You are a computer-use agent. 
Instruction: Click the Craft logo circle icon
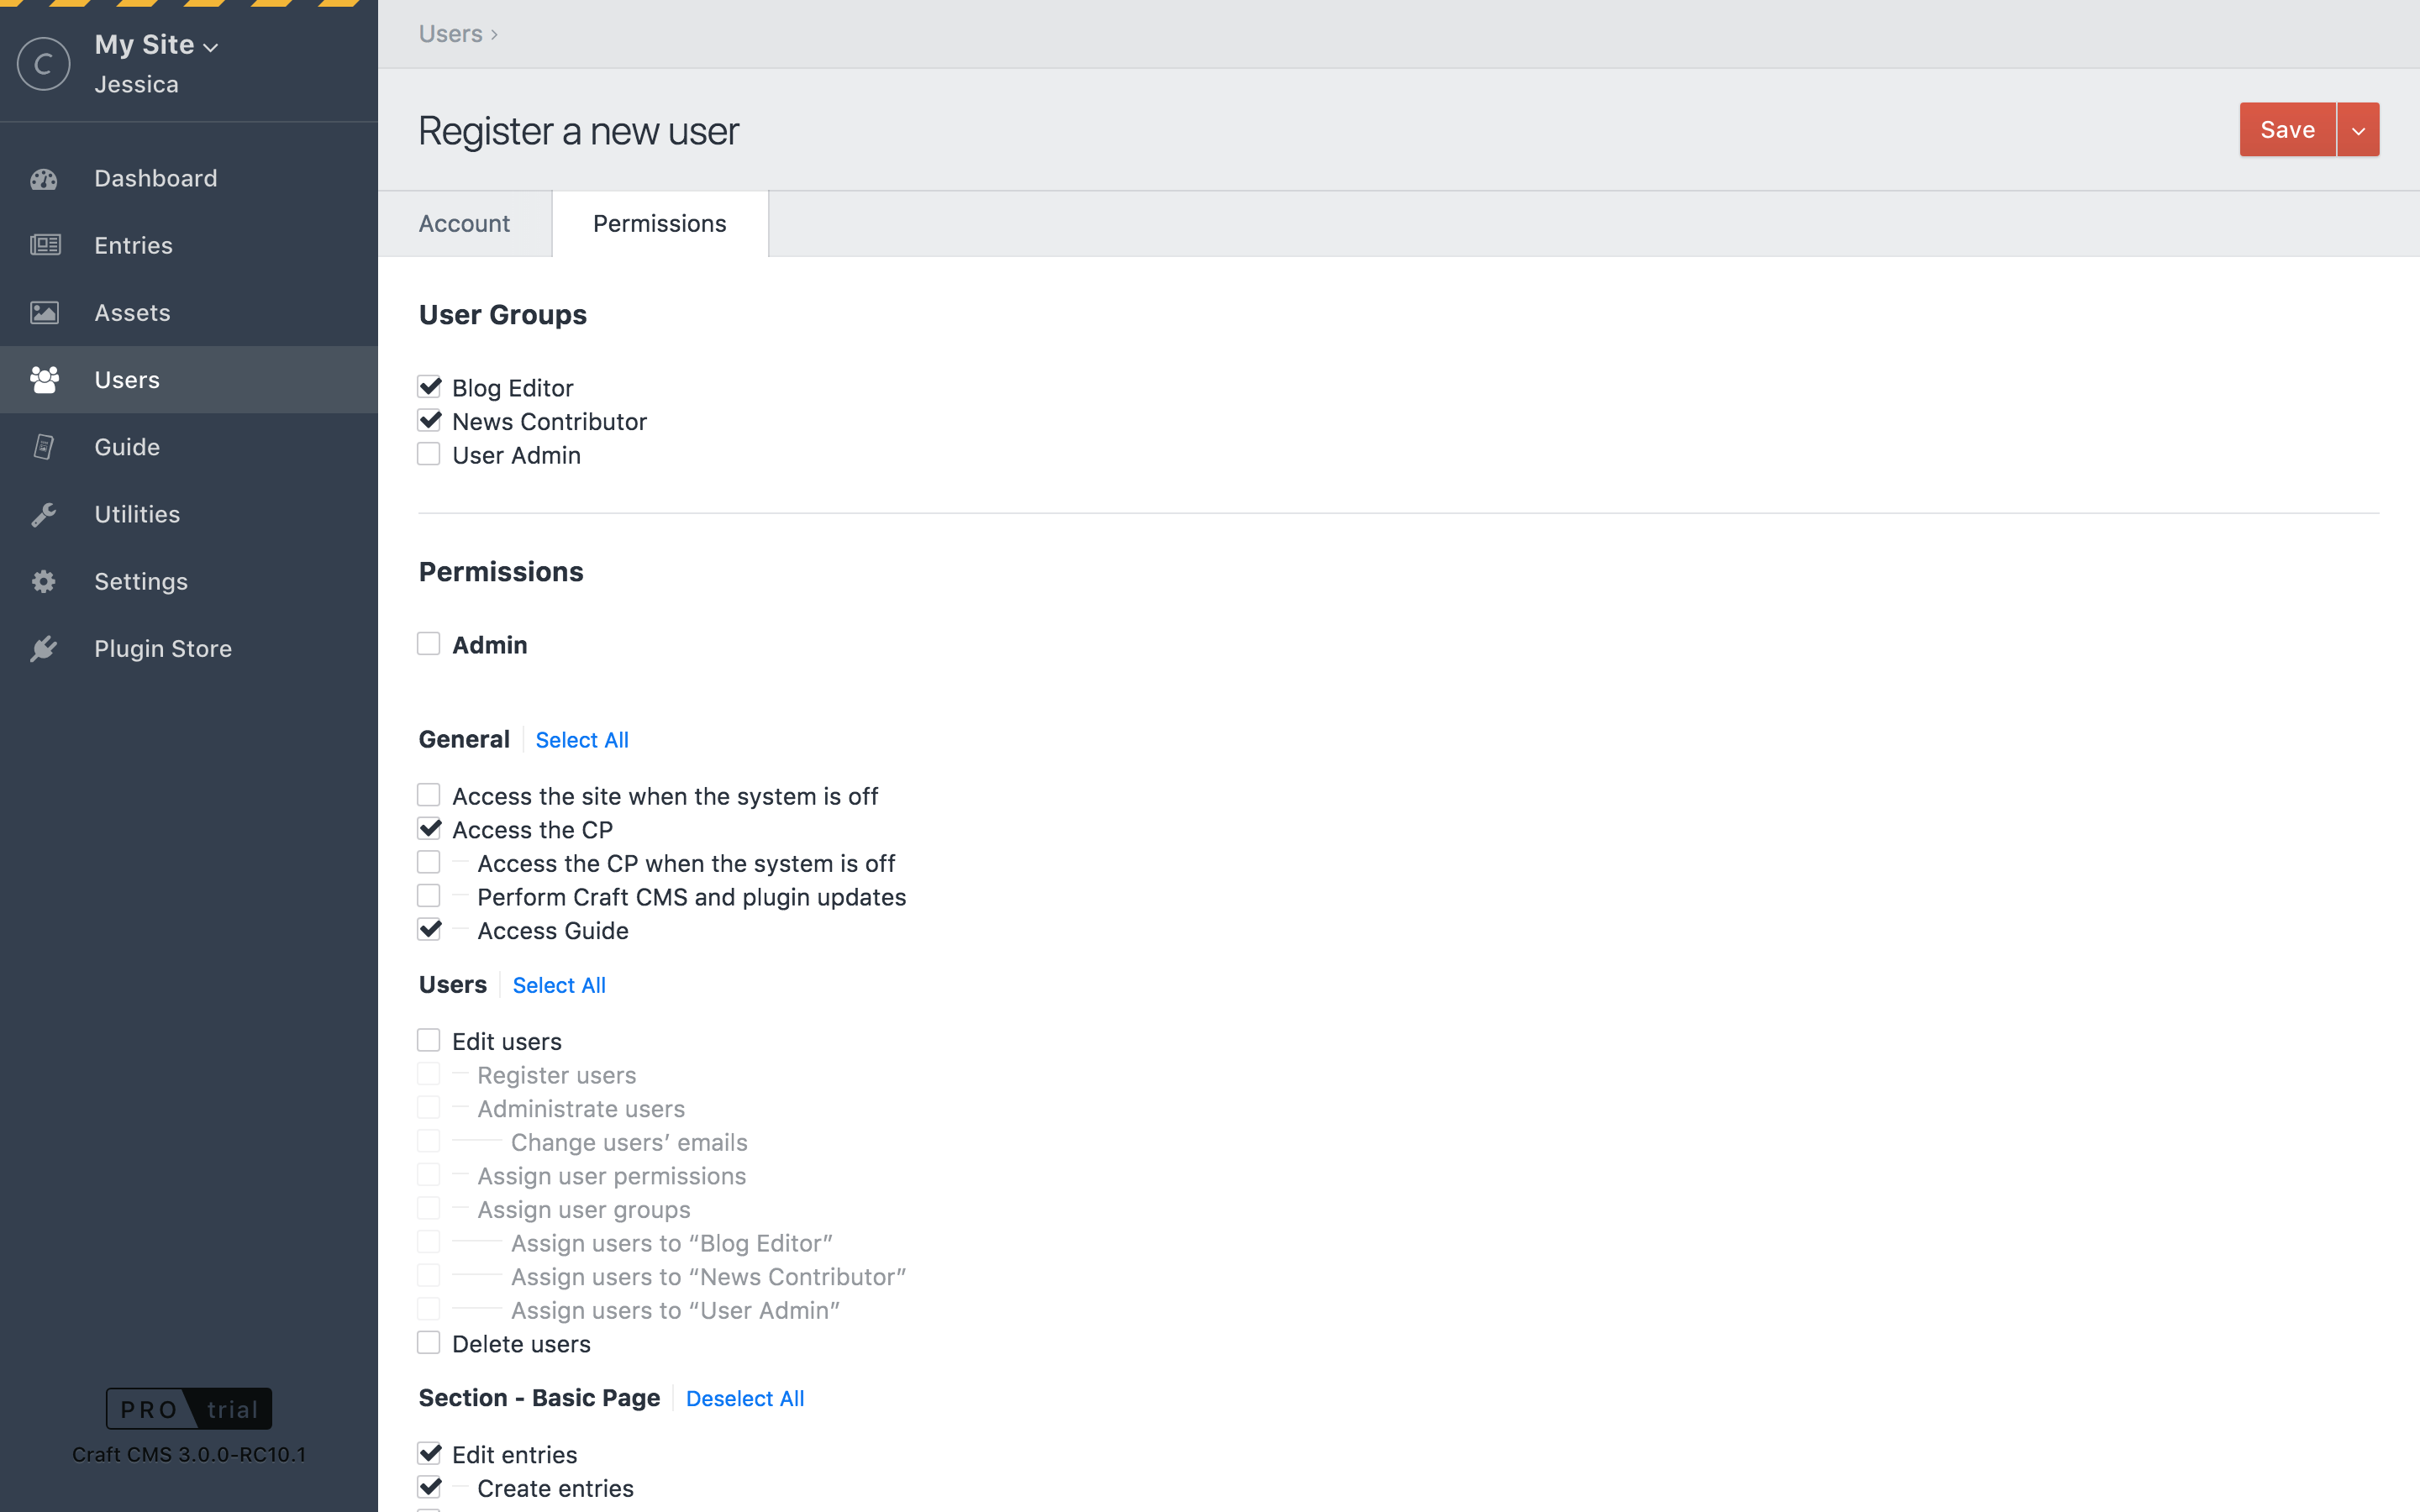[x=44, y=64]
